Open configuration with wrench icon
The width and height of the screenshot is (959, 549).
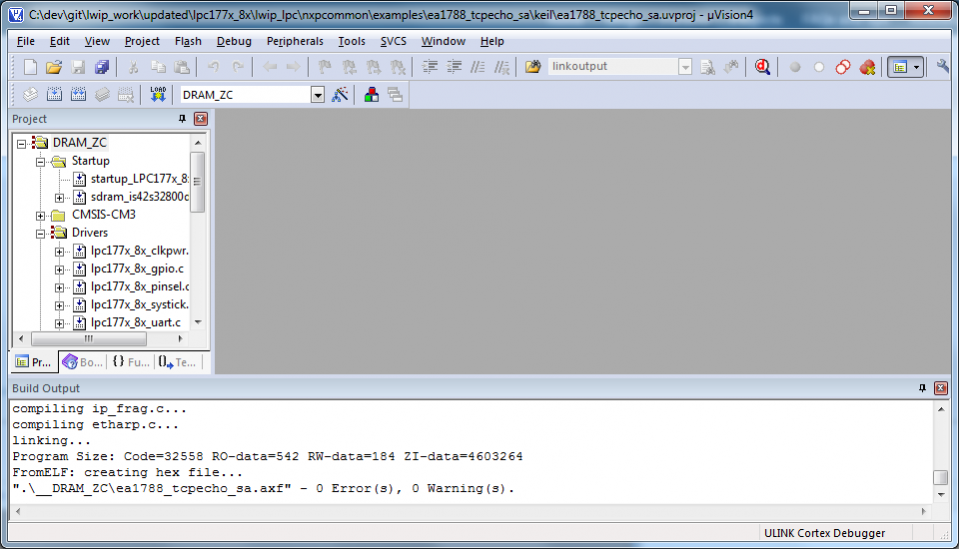(942, 67)
